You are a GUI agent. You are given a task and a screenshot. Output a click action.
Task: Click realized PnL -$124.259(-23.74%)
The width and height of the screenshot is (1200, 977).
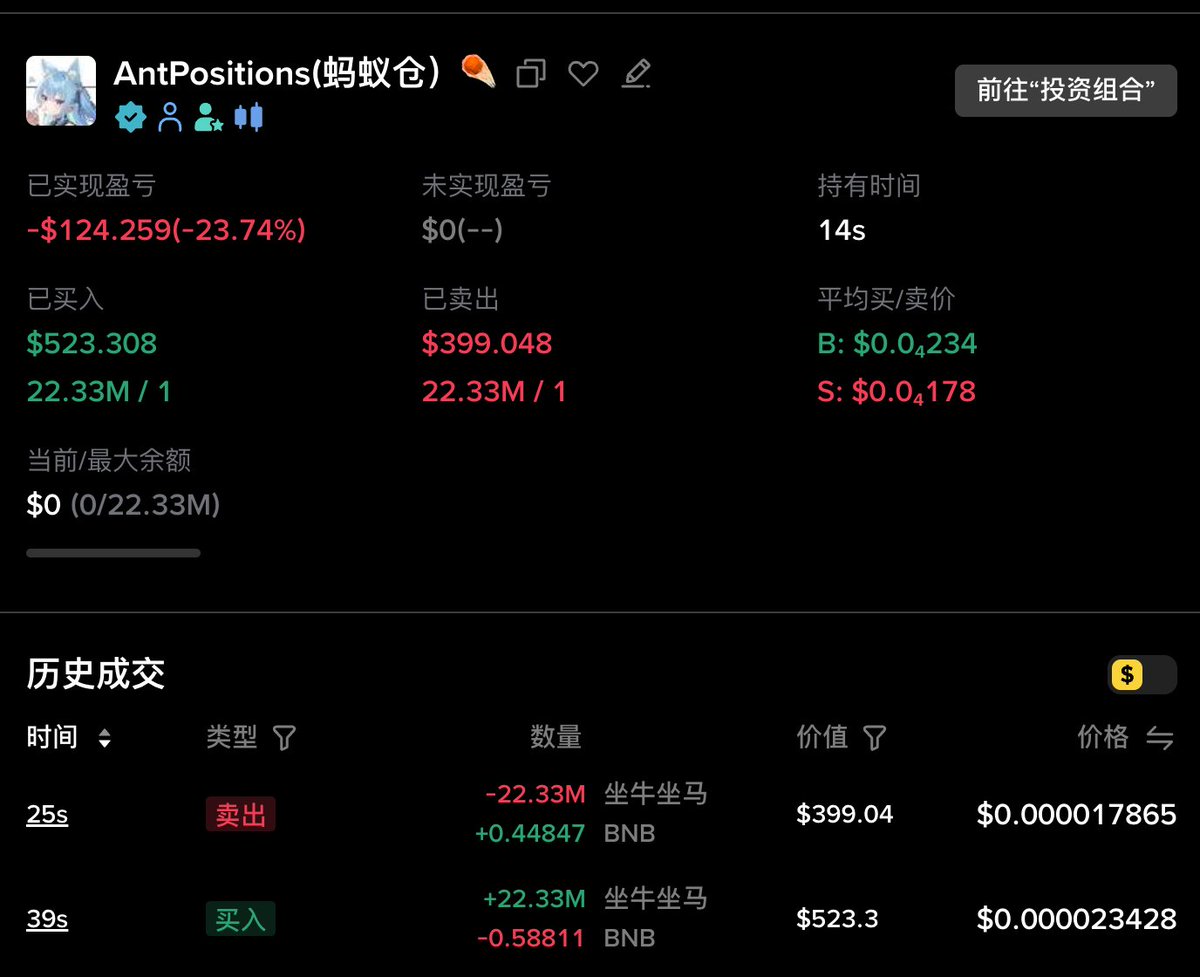point(166,231)
